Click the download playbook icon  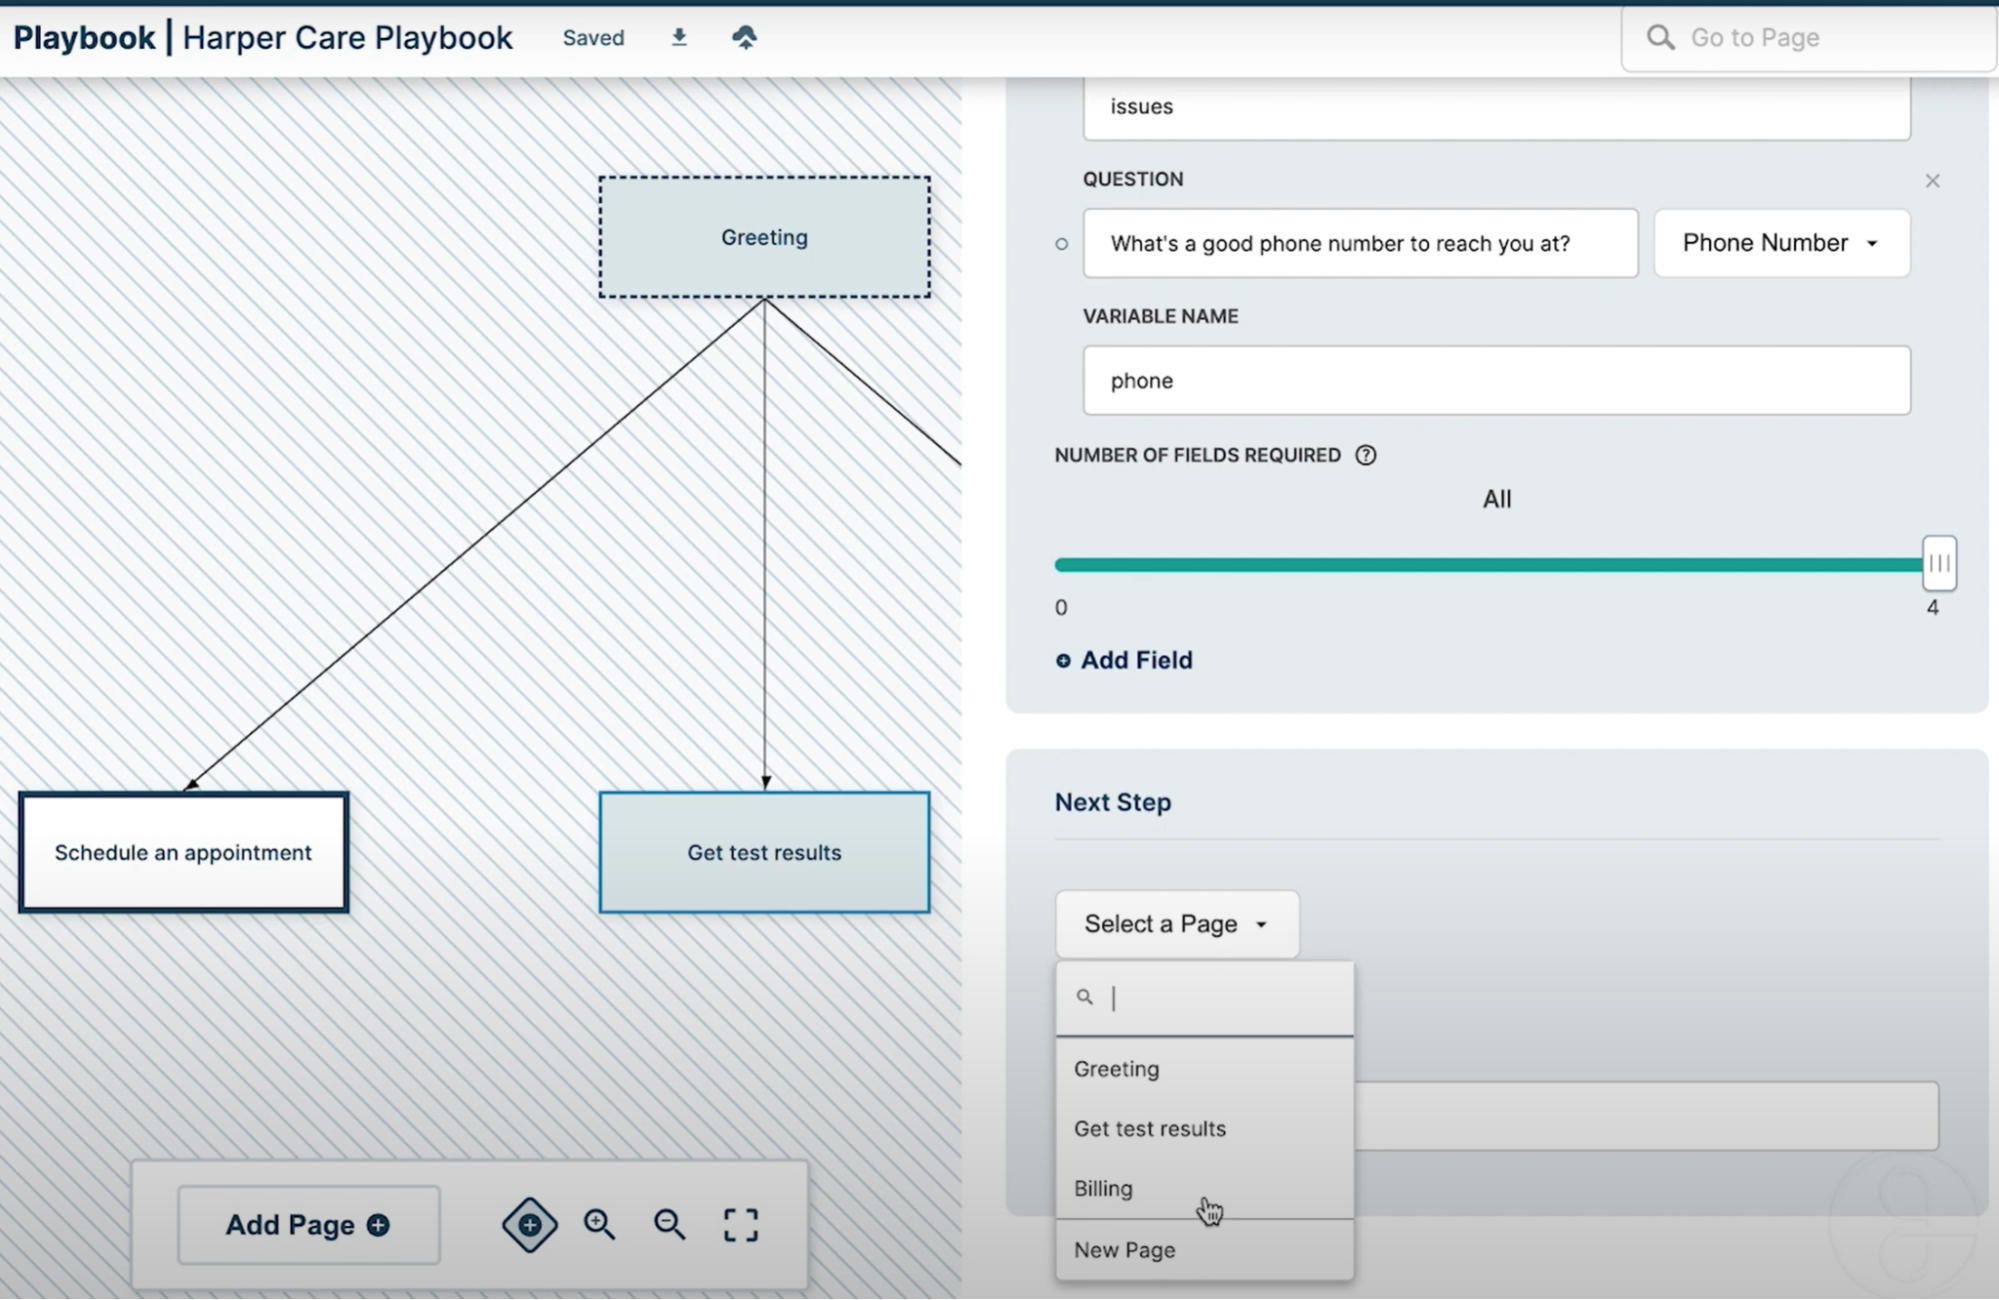(x=679, y=37)
